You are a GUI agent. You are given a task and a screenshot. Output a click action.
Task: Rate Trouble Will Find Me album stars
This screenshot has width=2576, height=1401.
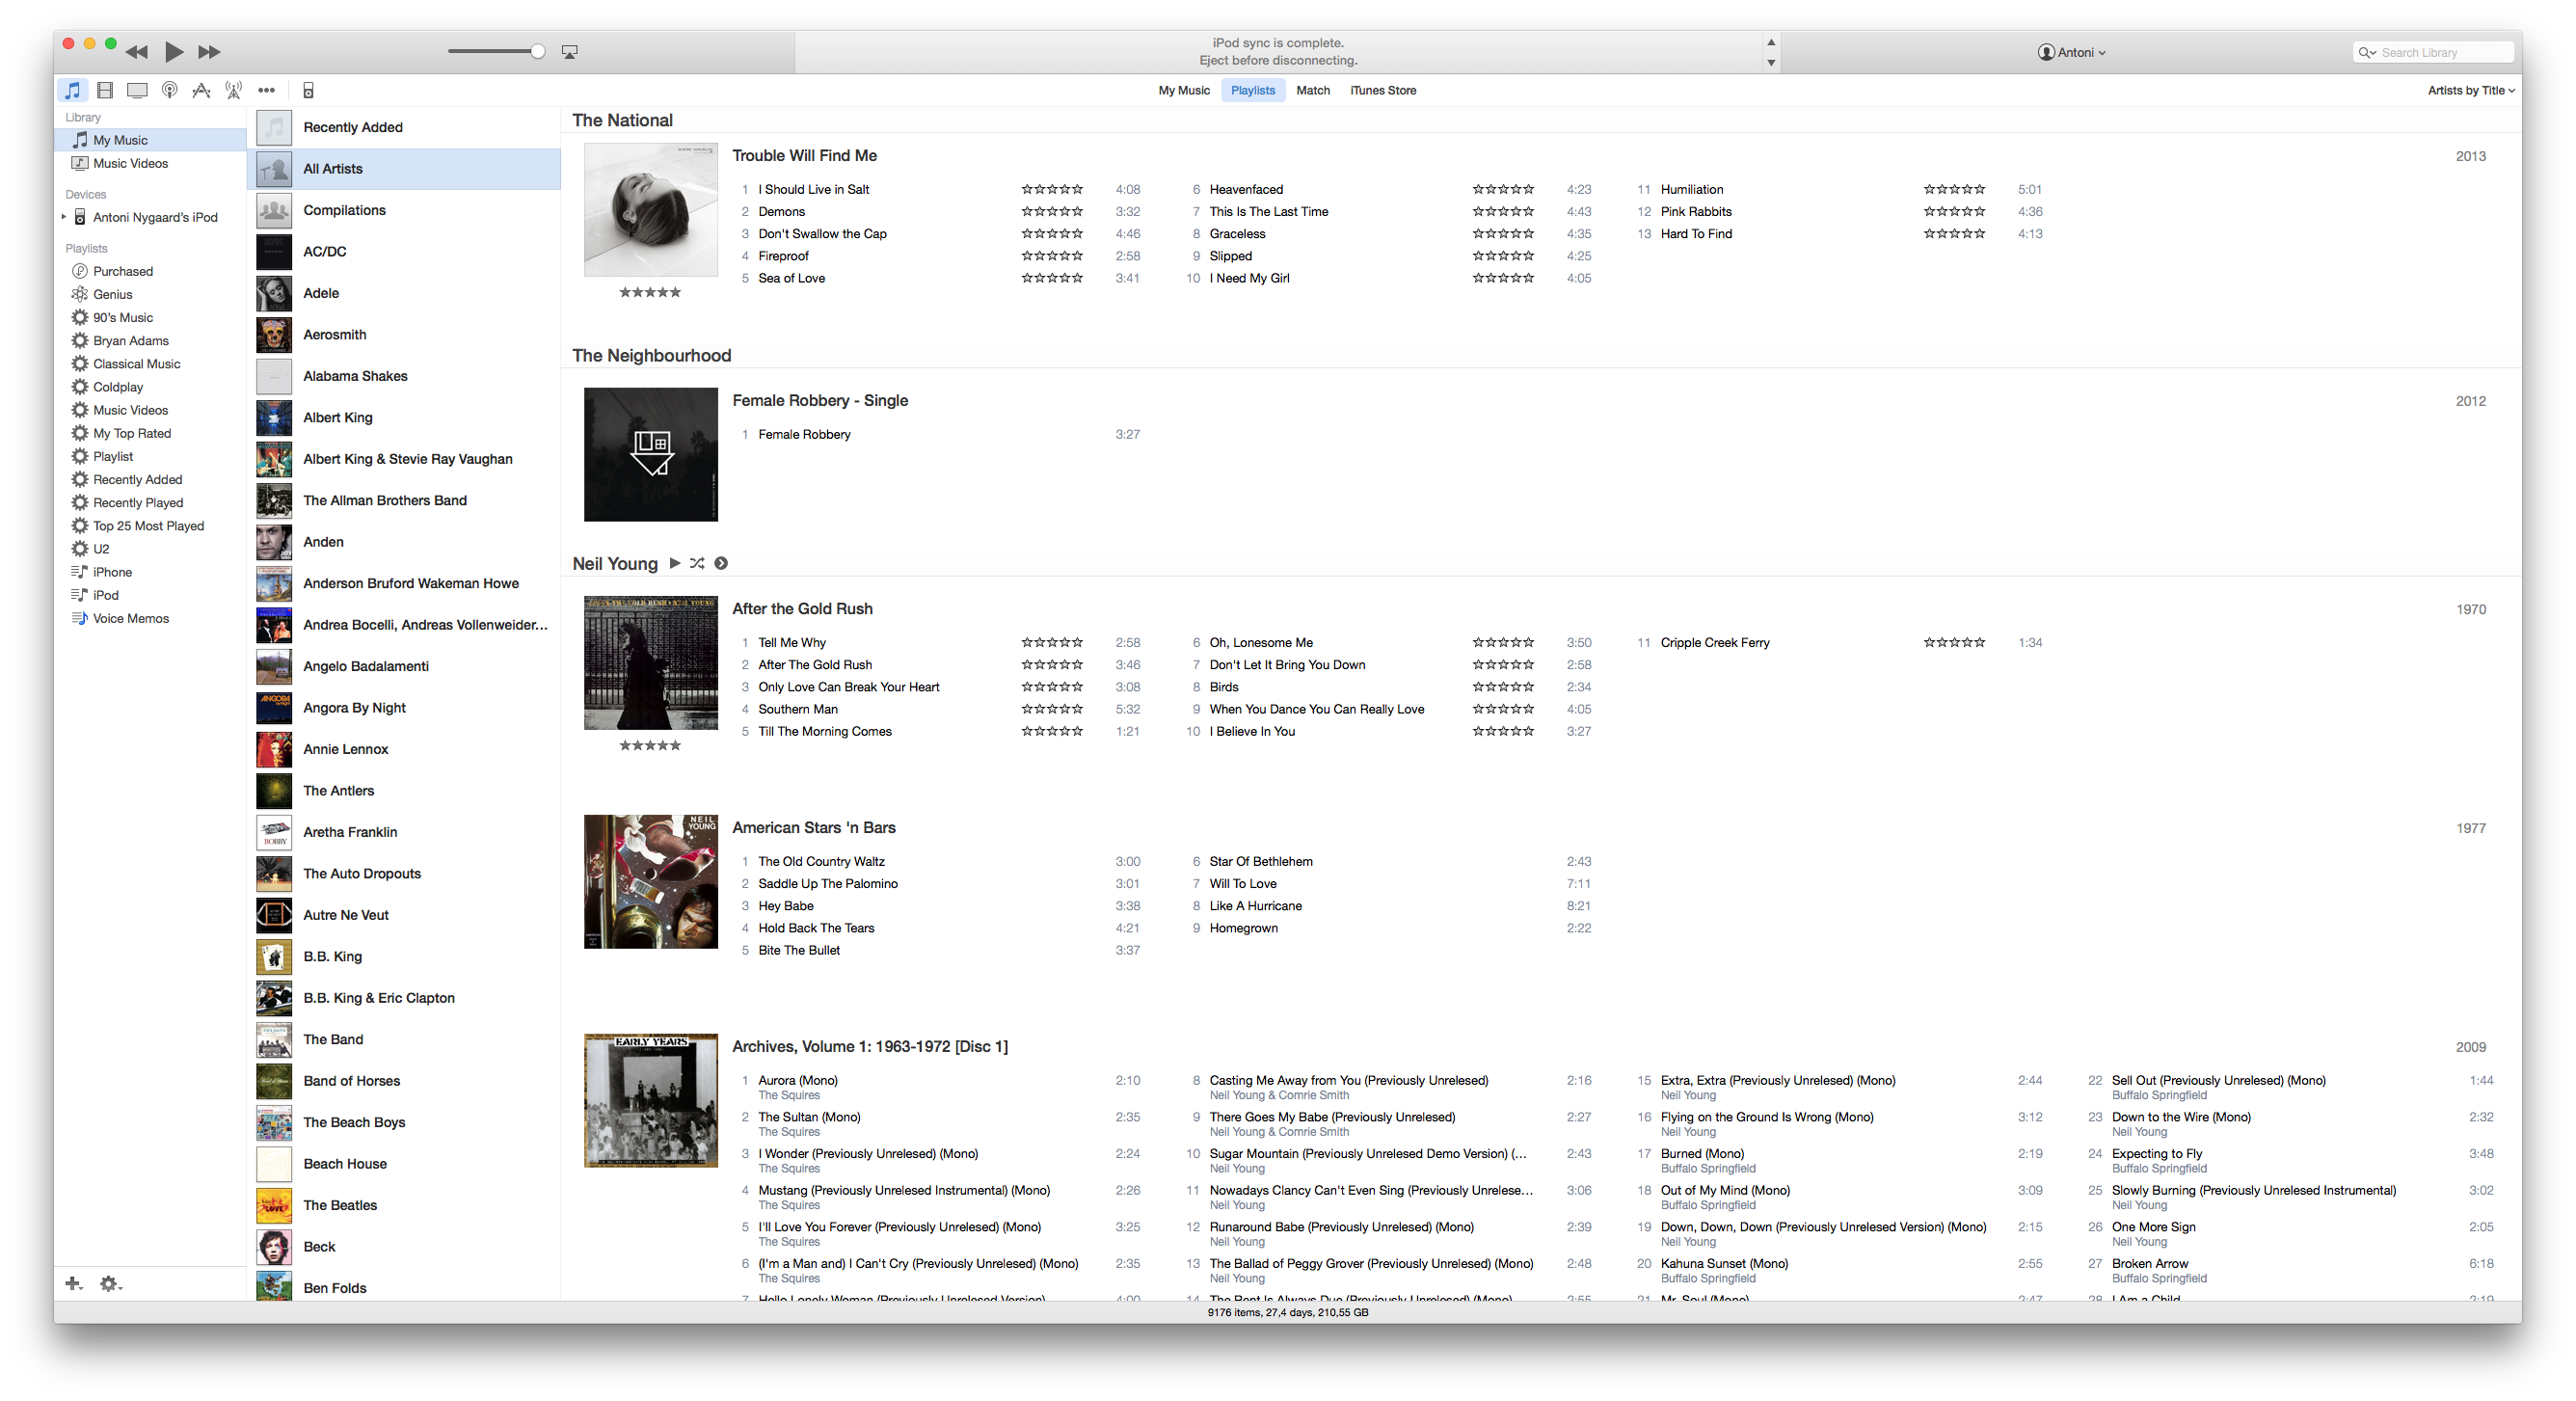pyautogui.click(x=650, y=293)
